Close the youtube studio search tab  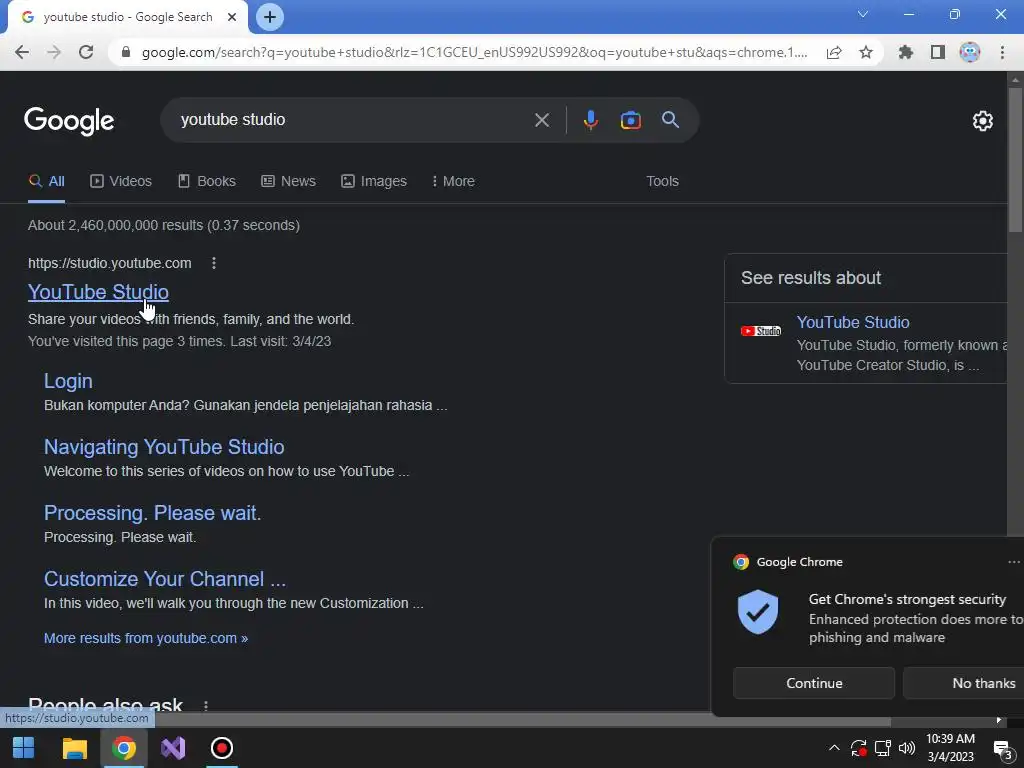pyautogui.click(x=232, y=17)
